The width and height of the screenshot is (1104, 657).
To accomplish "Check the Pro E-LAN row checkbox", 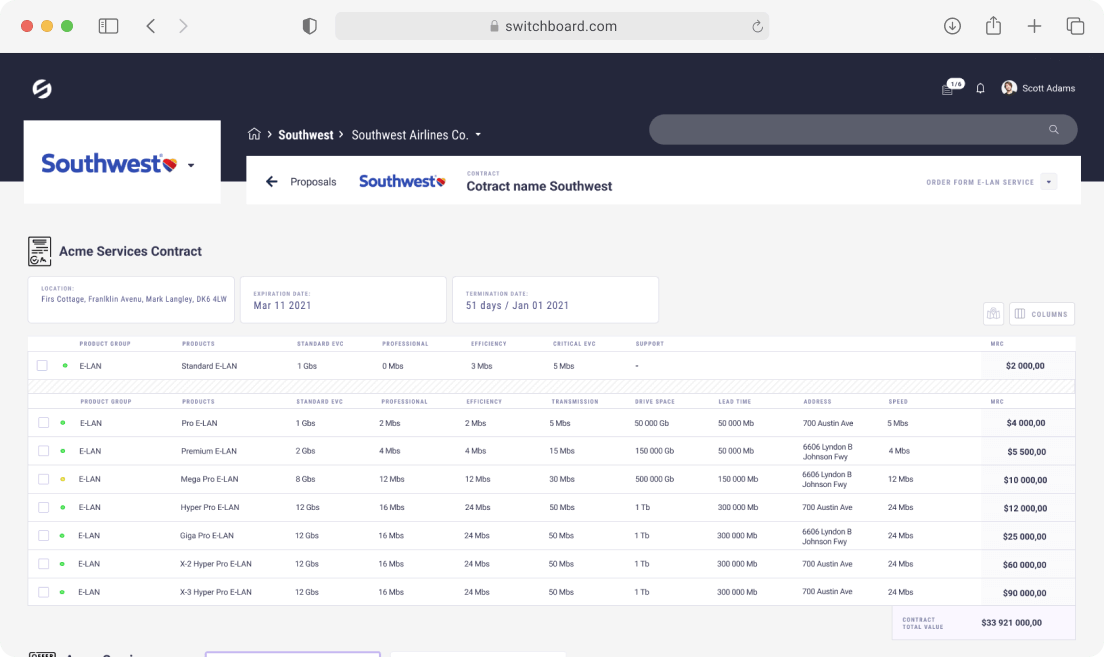I will [44, 423].
